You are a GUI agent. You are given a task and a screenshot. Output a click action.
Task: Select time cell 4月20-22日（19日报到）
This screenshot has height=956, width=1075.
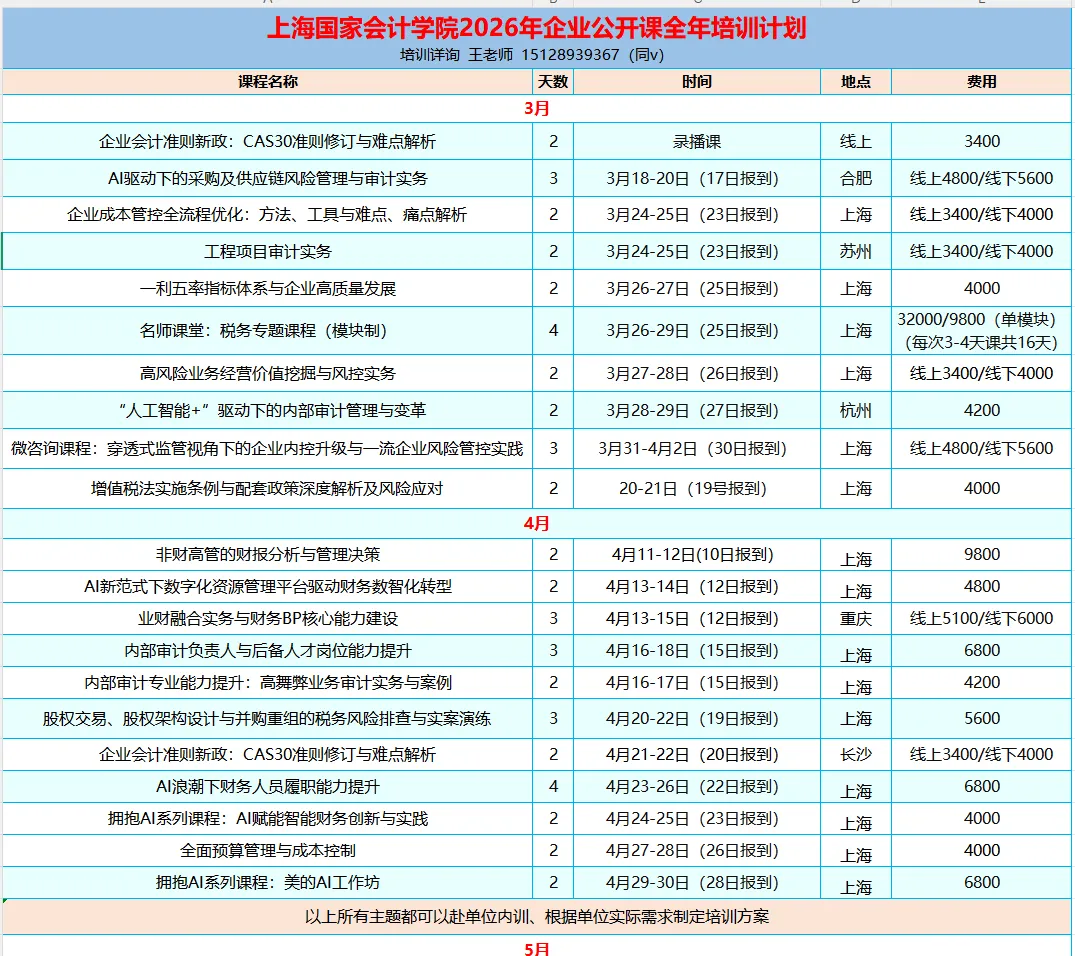pyautogui.click(x=697, y=719)
